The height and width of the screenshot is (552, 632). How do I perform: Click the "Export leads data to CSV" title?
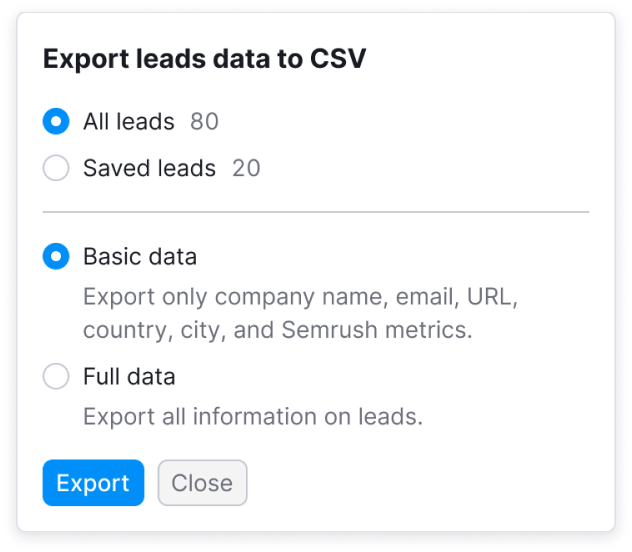tap(204, 59)
